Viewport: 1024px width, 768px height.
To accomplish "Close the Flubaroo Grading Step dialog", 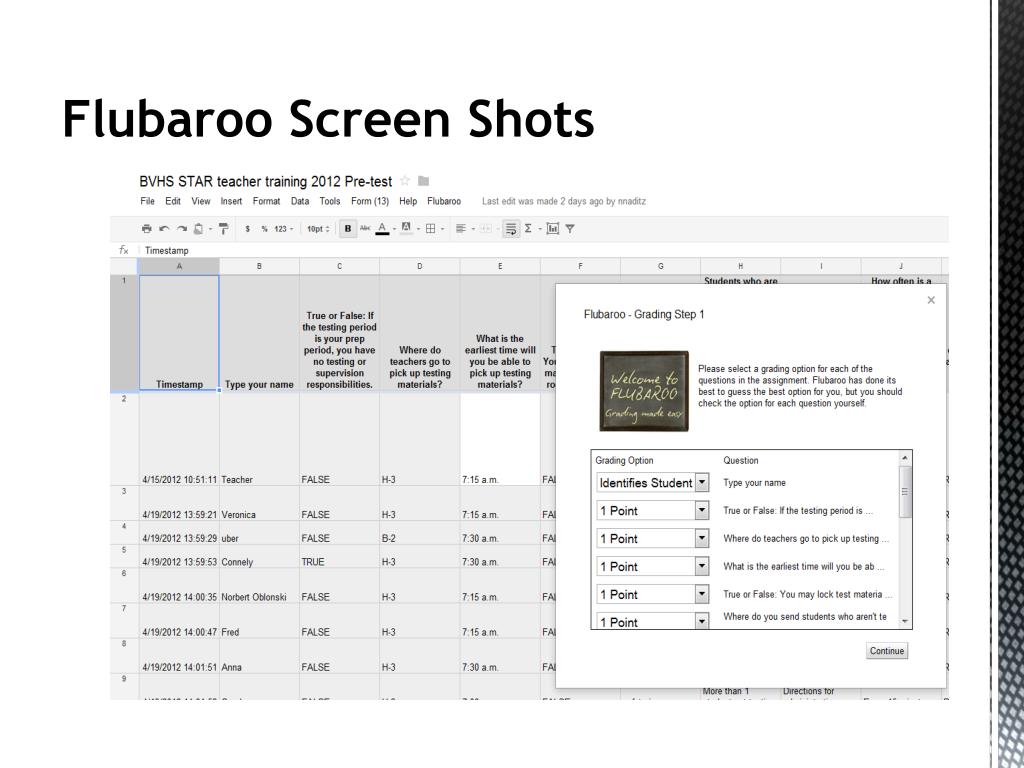I will [931, 300].
